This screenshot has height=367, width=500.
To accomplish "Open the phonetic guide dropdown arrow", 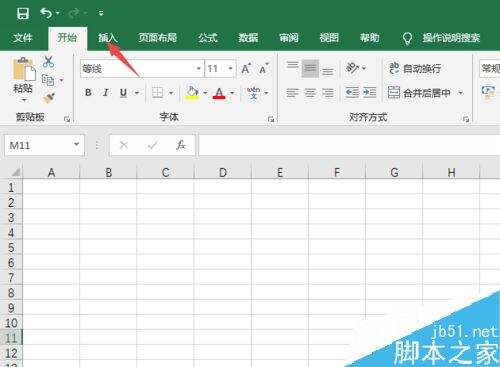I will click(267, 93).
